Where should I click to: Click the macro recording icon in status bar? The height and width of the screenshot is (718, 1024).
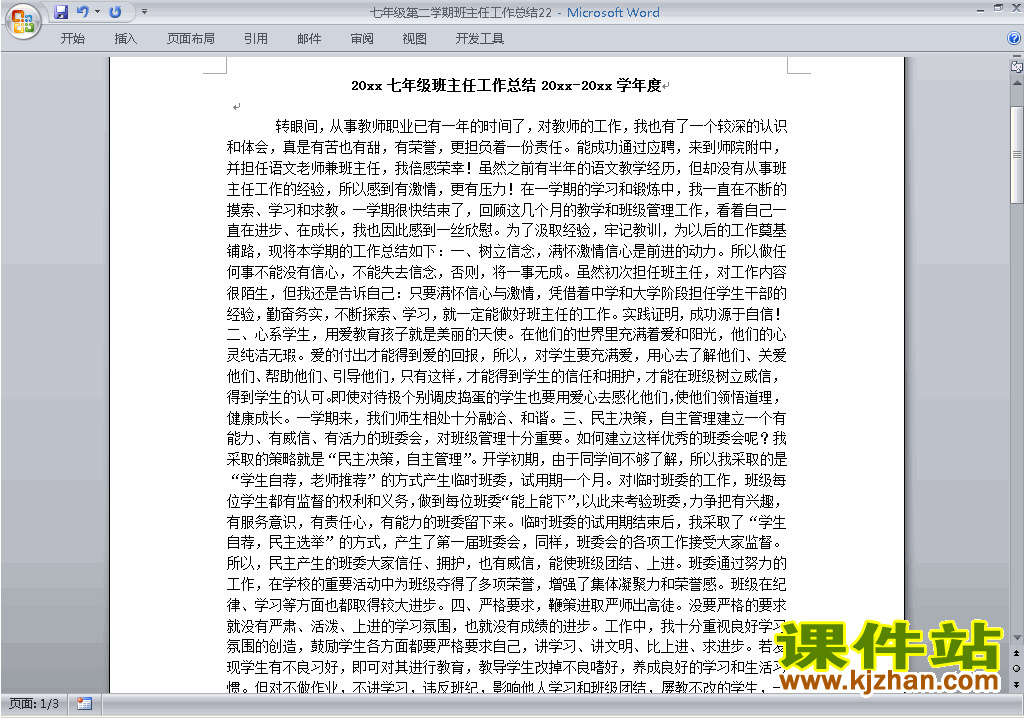84,704
